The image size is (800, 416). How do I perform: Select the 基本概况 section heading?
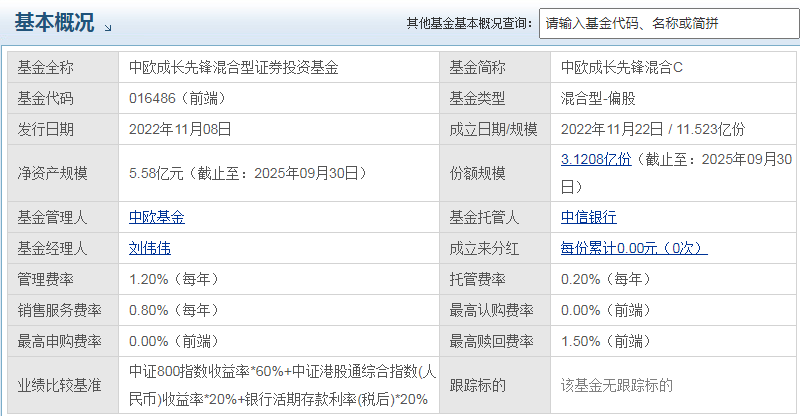pos(54,22)
